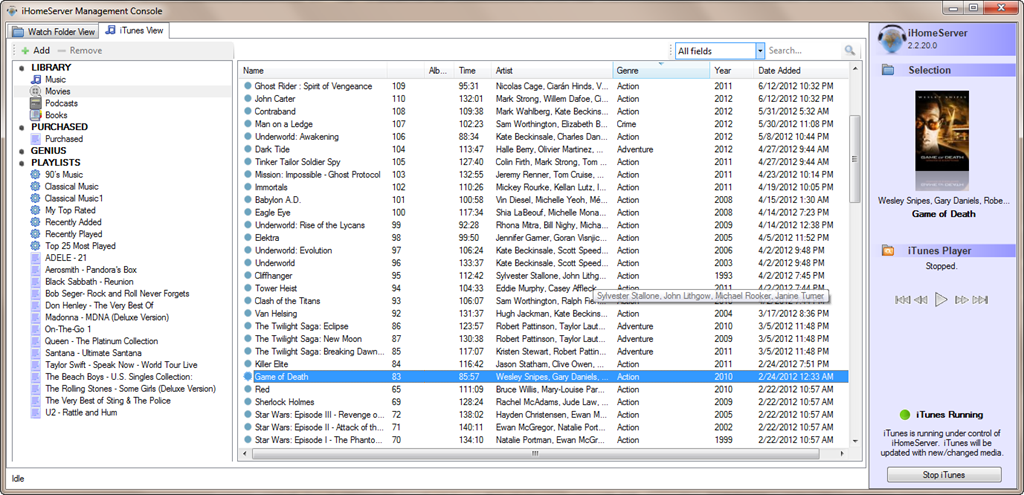1024x495 pixels.
Task: Select the Man on a Ledge row
Action: tap(543, 124)
